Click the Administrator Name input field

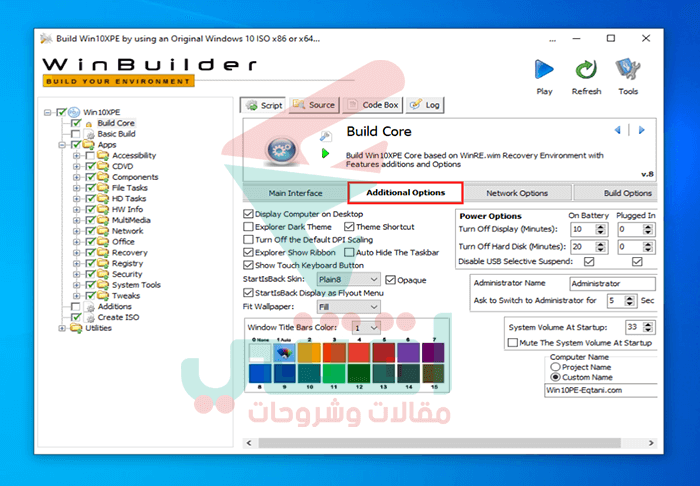(612, 283)
